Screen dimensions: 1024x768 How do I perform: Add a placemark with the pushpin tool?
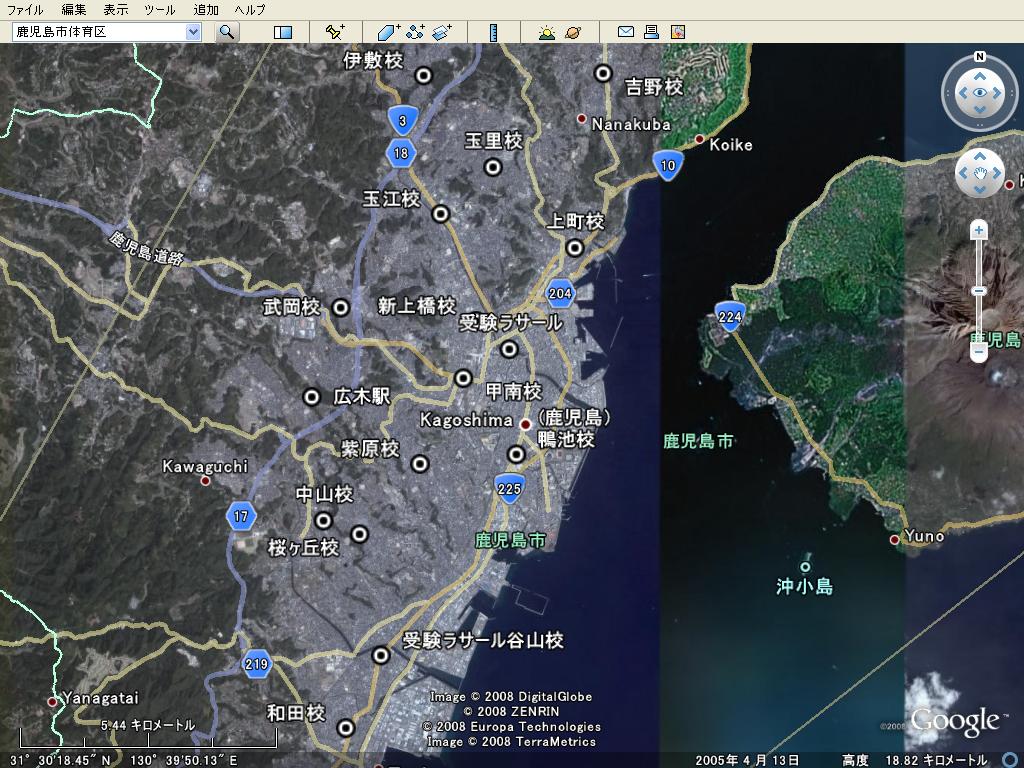(x=335, y=31)
